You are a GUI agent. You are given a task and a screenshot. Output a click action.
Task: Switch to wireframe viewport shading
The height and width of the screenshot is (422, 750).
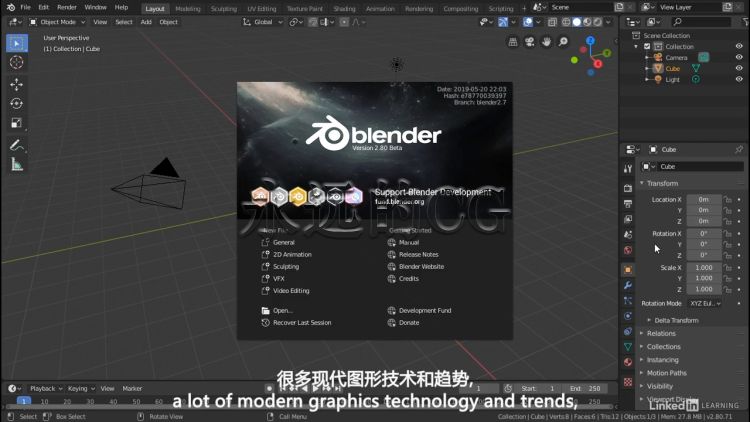pos(566,22)
